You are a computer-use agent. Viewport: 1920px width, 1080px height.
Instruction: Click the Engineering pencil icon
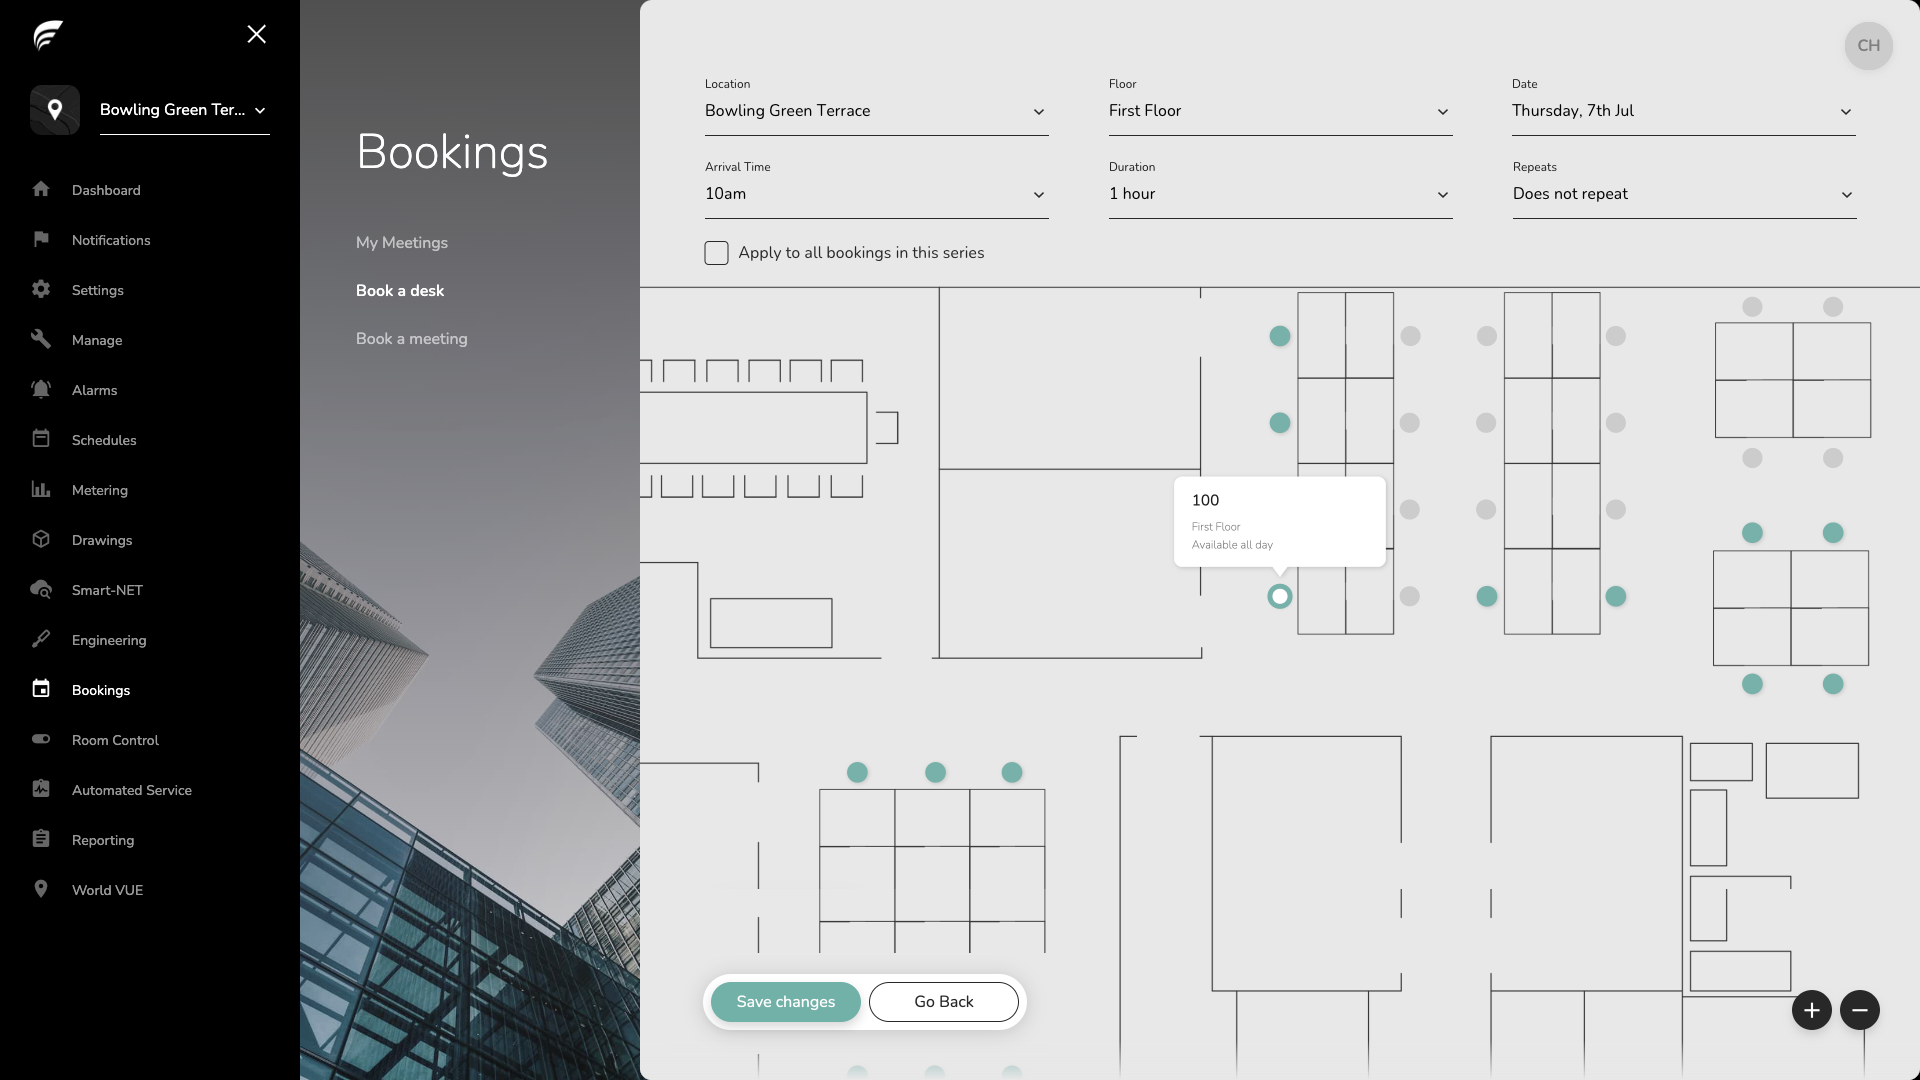coord(41,639)
